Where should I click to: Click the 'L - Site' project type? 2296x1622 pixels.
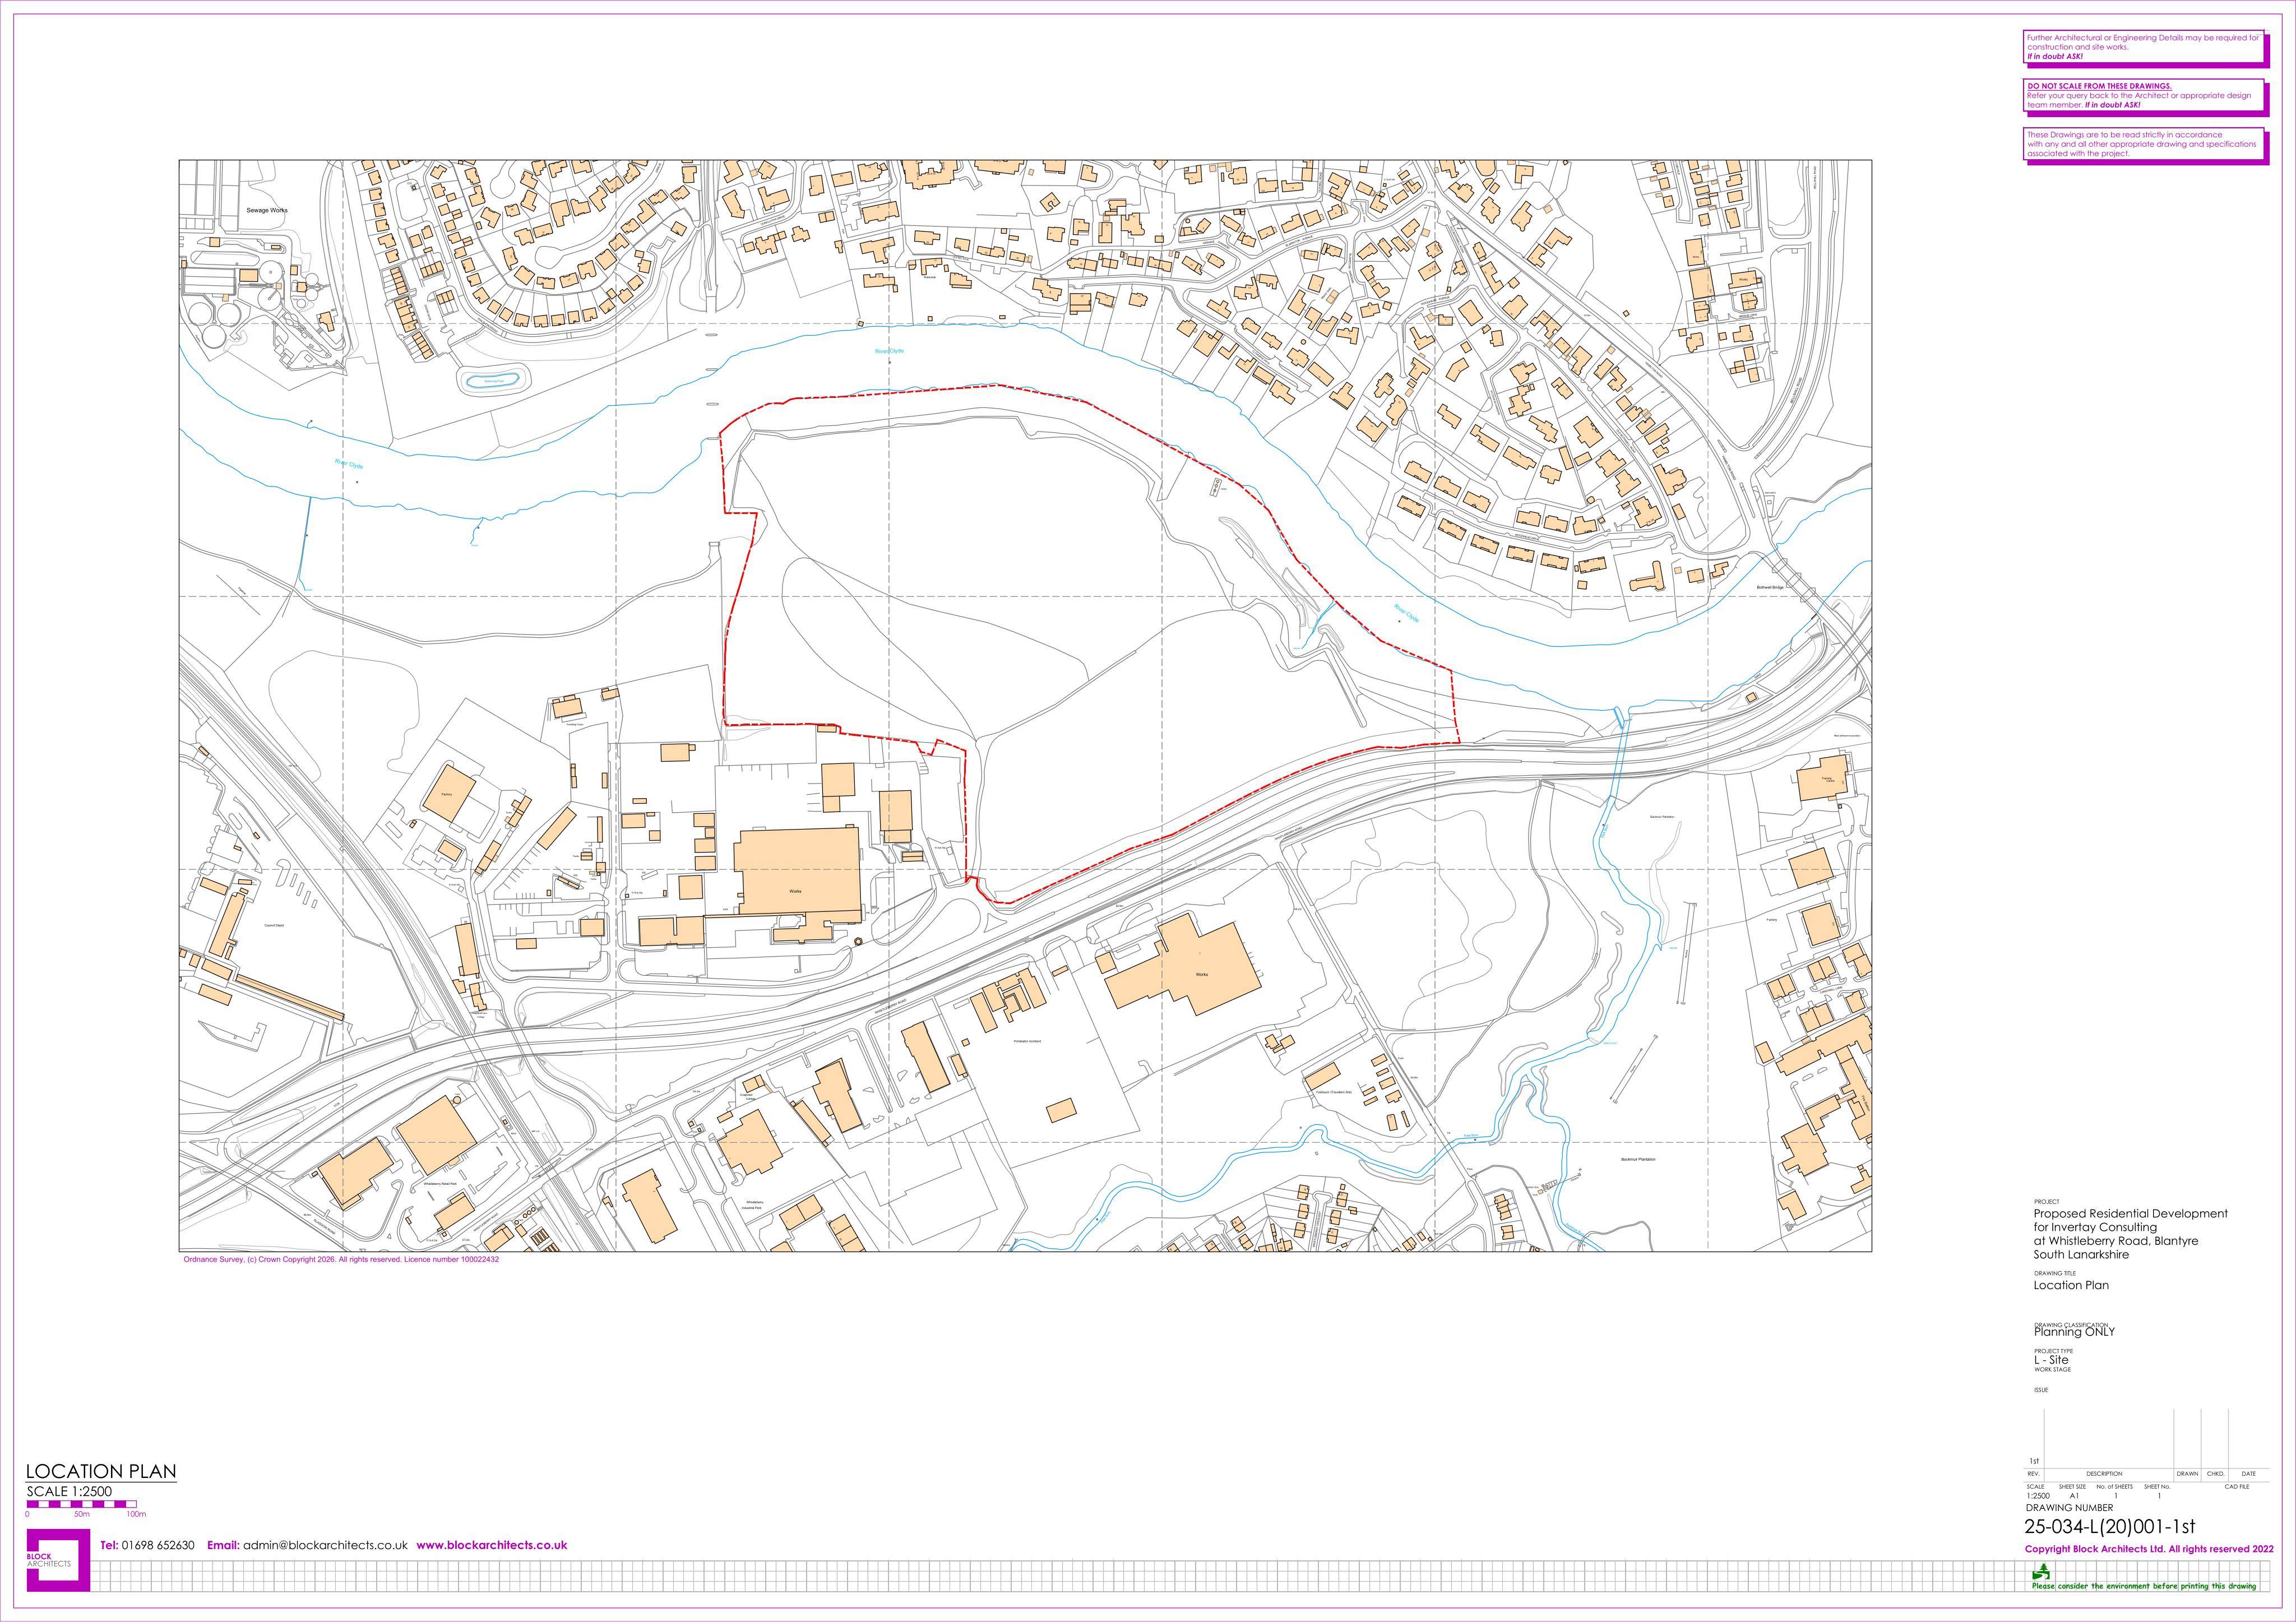coord(2051,1360)
